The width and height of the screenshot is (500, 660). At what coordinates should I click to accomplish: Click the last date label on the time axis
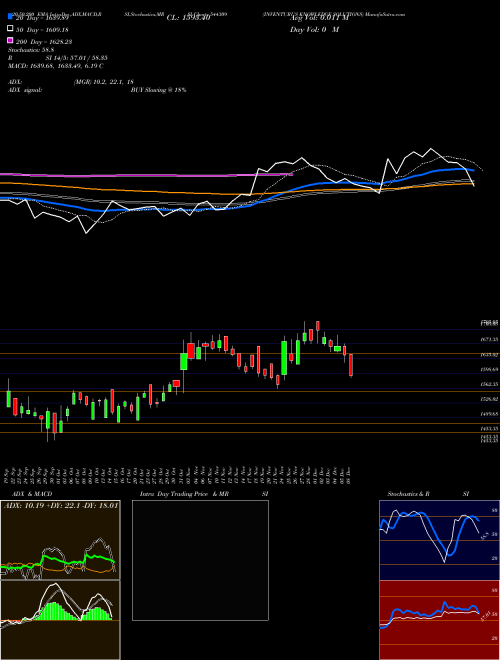pyautogui.click(x=350, y=475)
